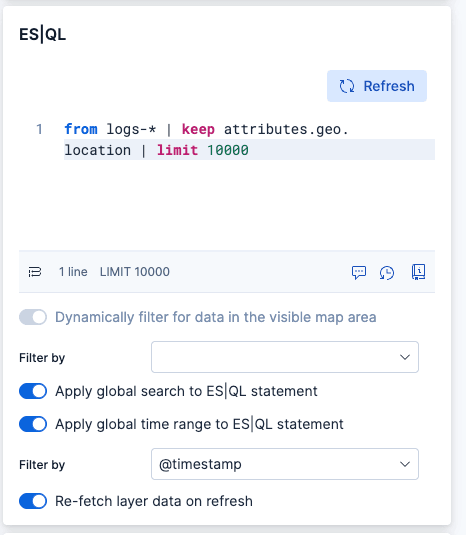Click the LIMIT 10000 label in footer
This screenshot has height=535, width=466.
[135, 272]
